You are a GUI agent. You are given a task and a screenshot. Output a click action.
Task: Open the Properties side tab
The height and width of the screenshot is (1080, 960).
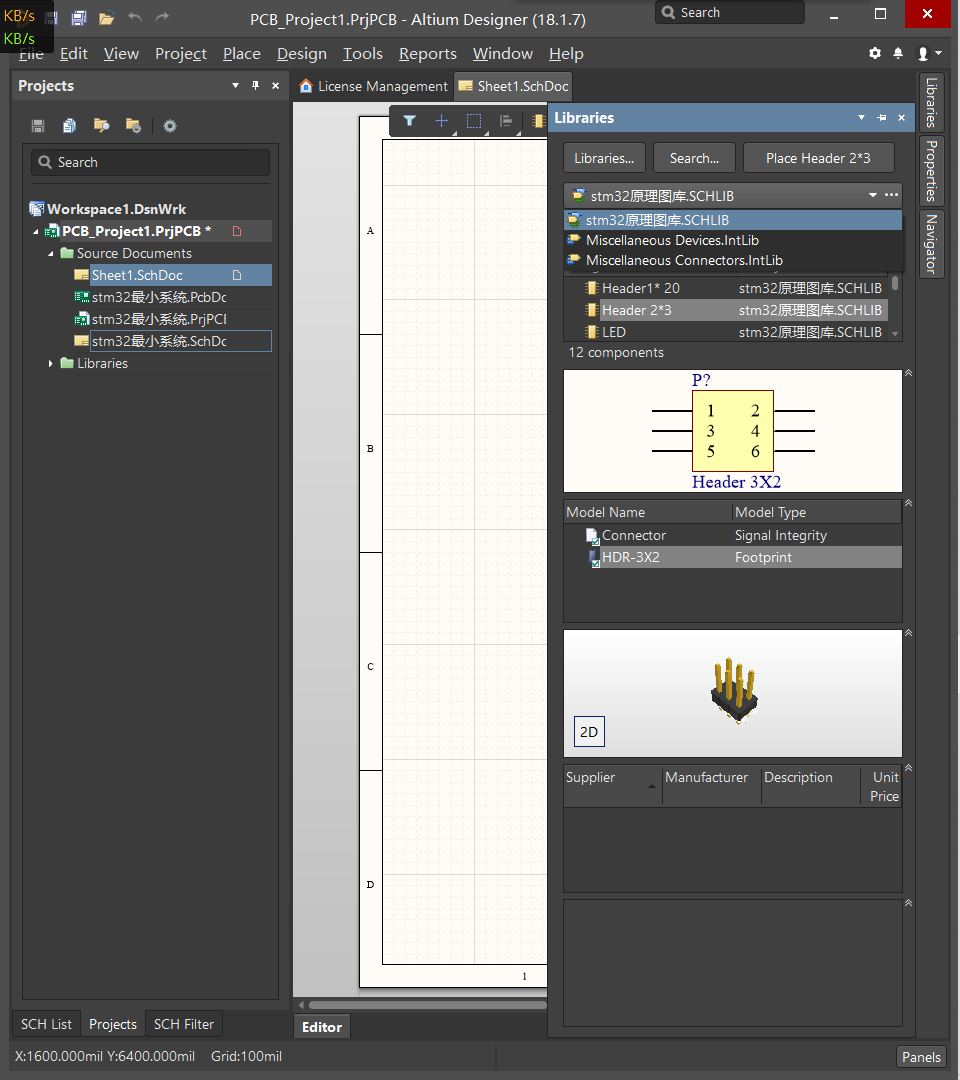[x=931, y=171]
